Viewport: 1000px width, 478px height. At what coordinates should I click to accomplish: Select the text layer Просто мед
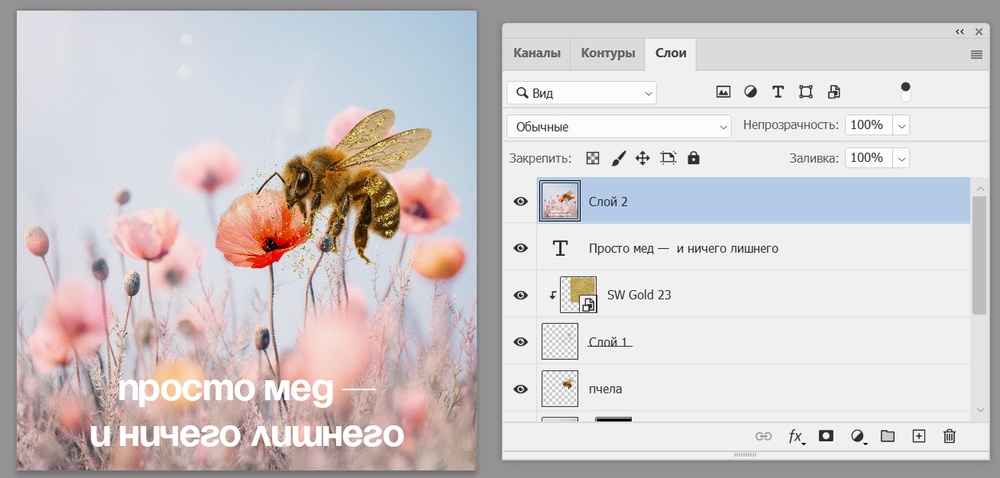683,248
